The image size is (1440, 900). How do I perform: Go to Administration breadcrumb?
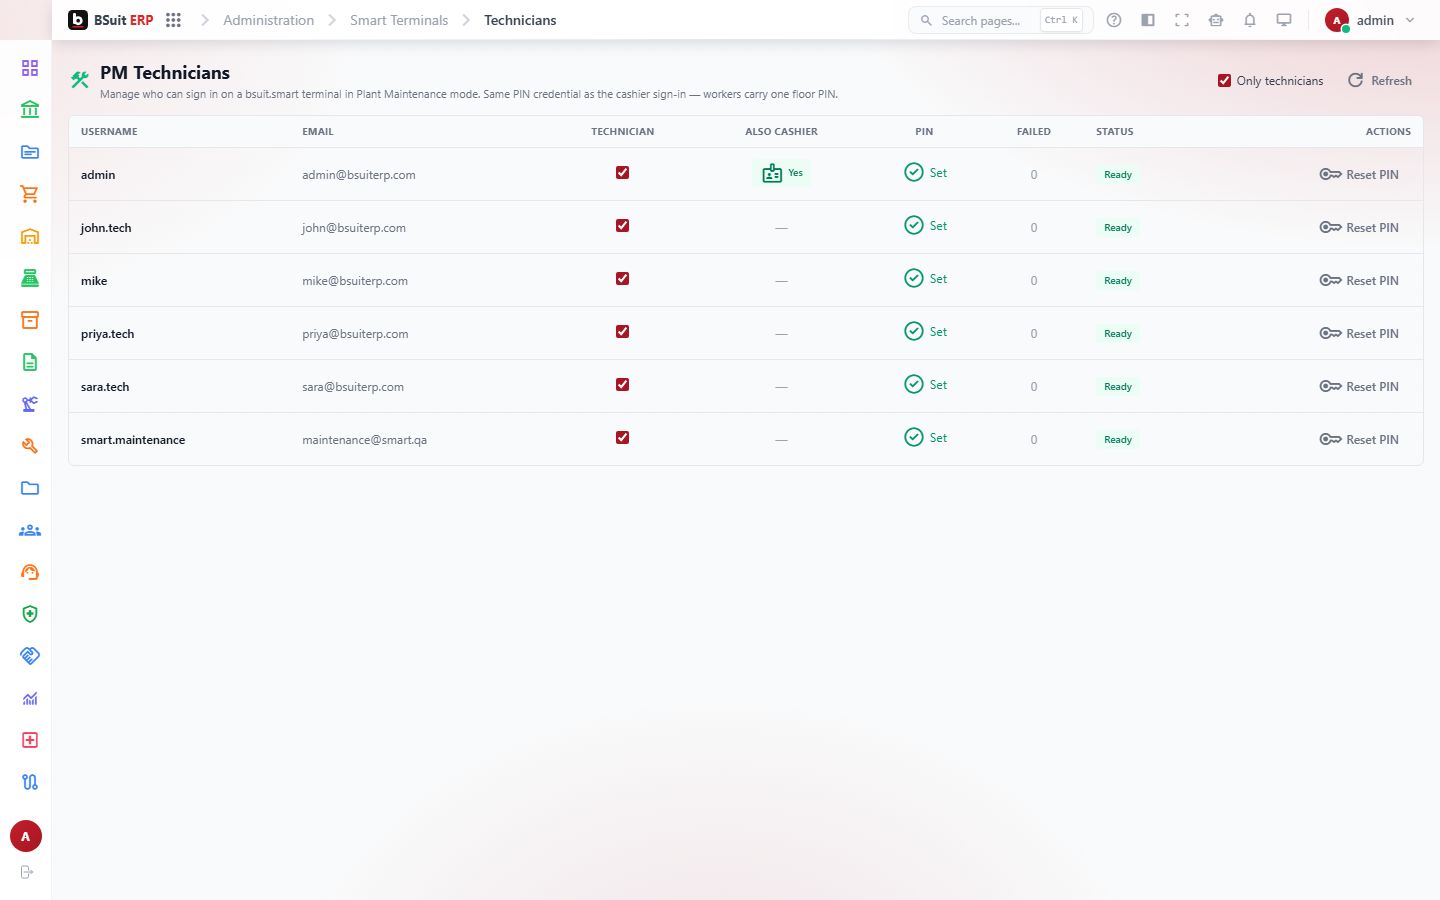click(x=268, y=20)
